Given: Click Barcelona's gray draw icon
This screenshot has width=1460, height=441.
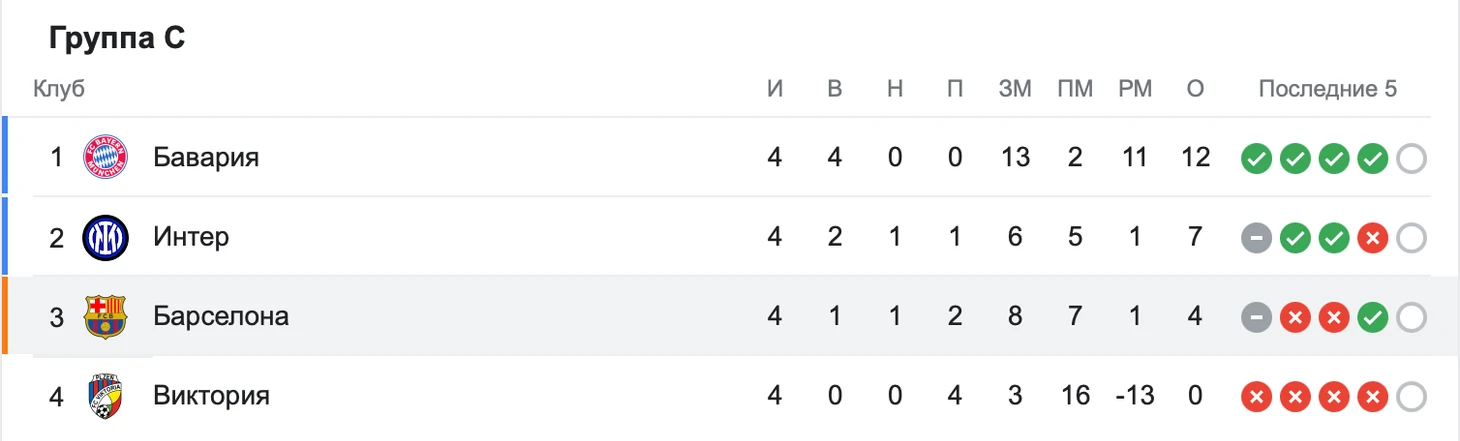Looking at the screenshot, I should (x=1256, y=318).
